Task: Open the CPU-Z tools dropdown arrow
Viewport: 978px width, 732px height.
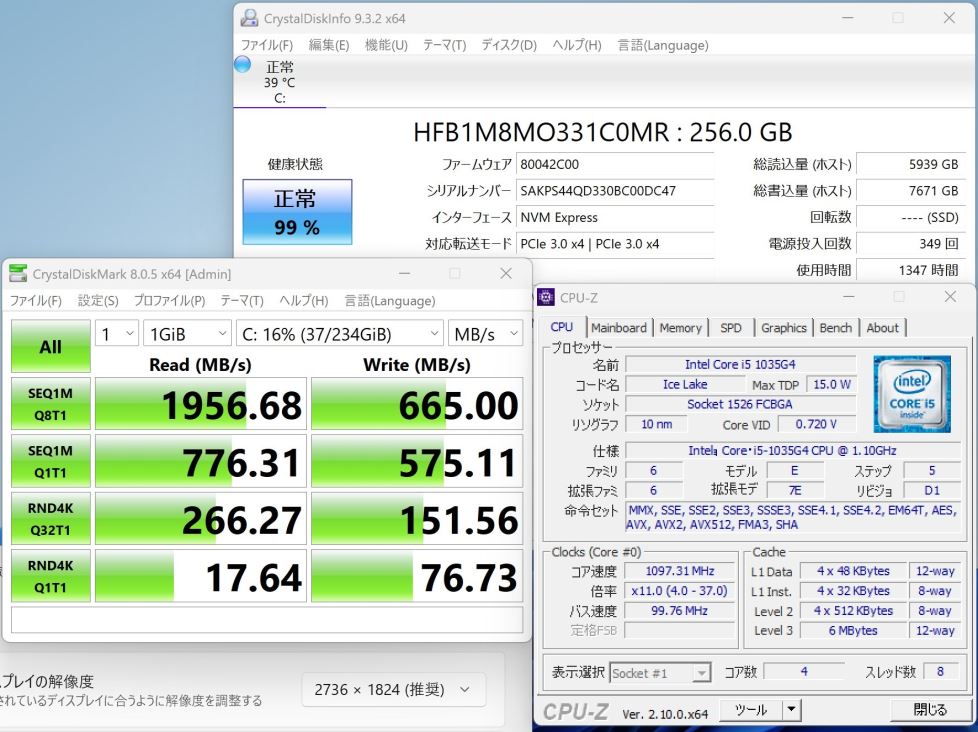Action: click(x=791, y=710)
